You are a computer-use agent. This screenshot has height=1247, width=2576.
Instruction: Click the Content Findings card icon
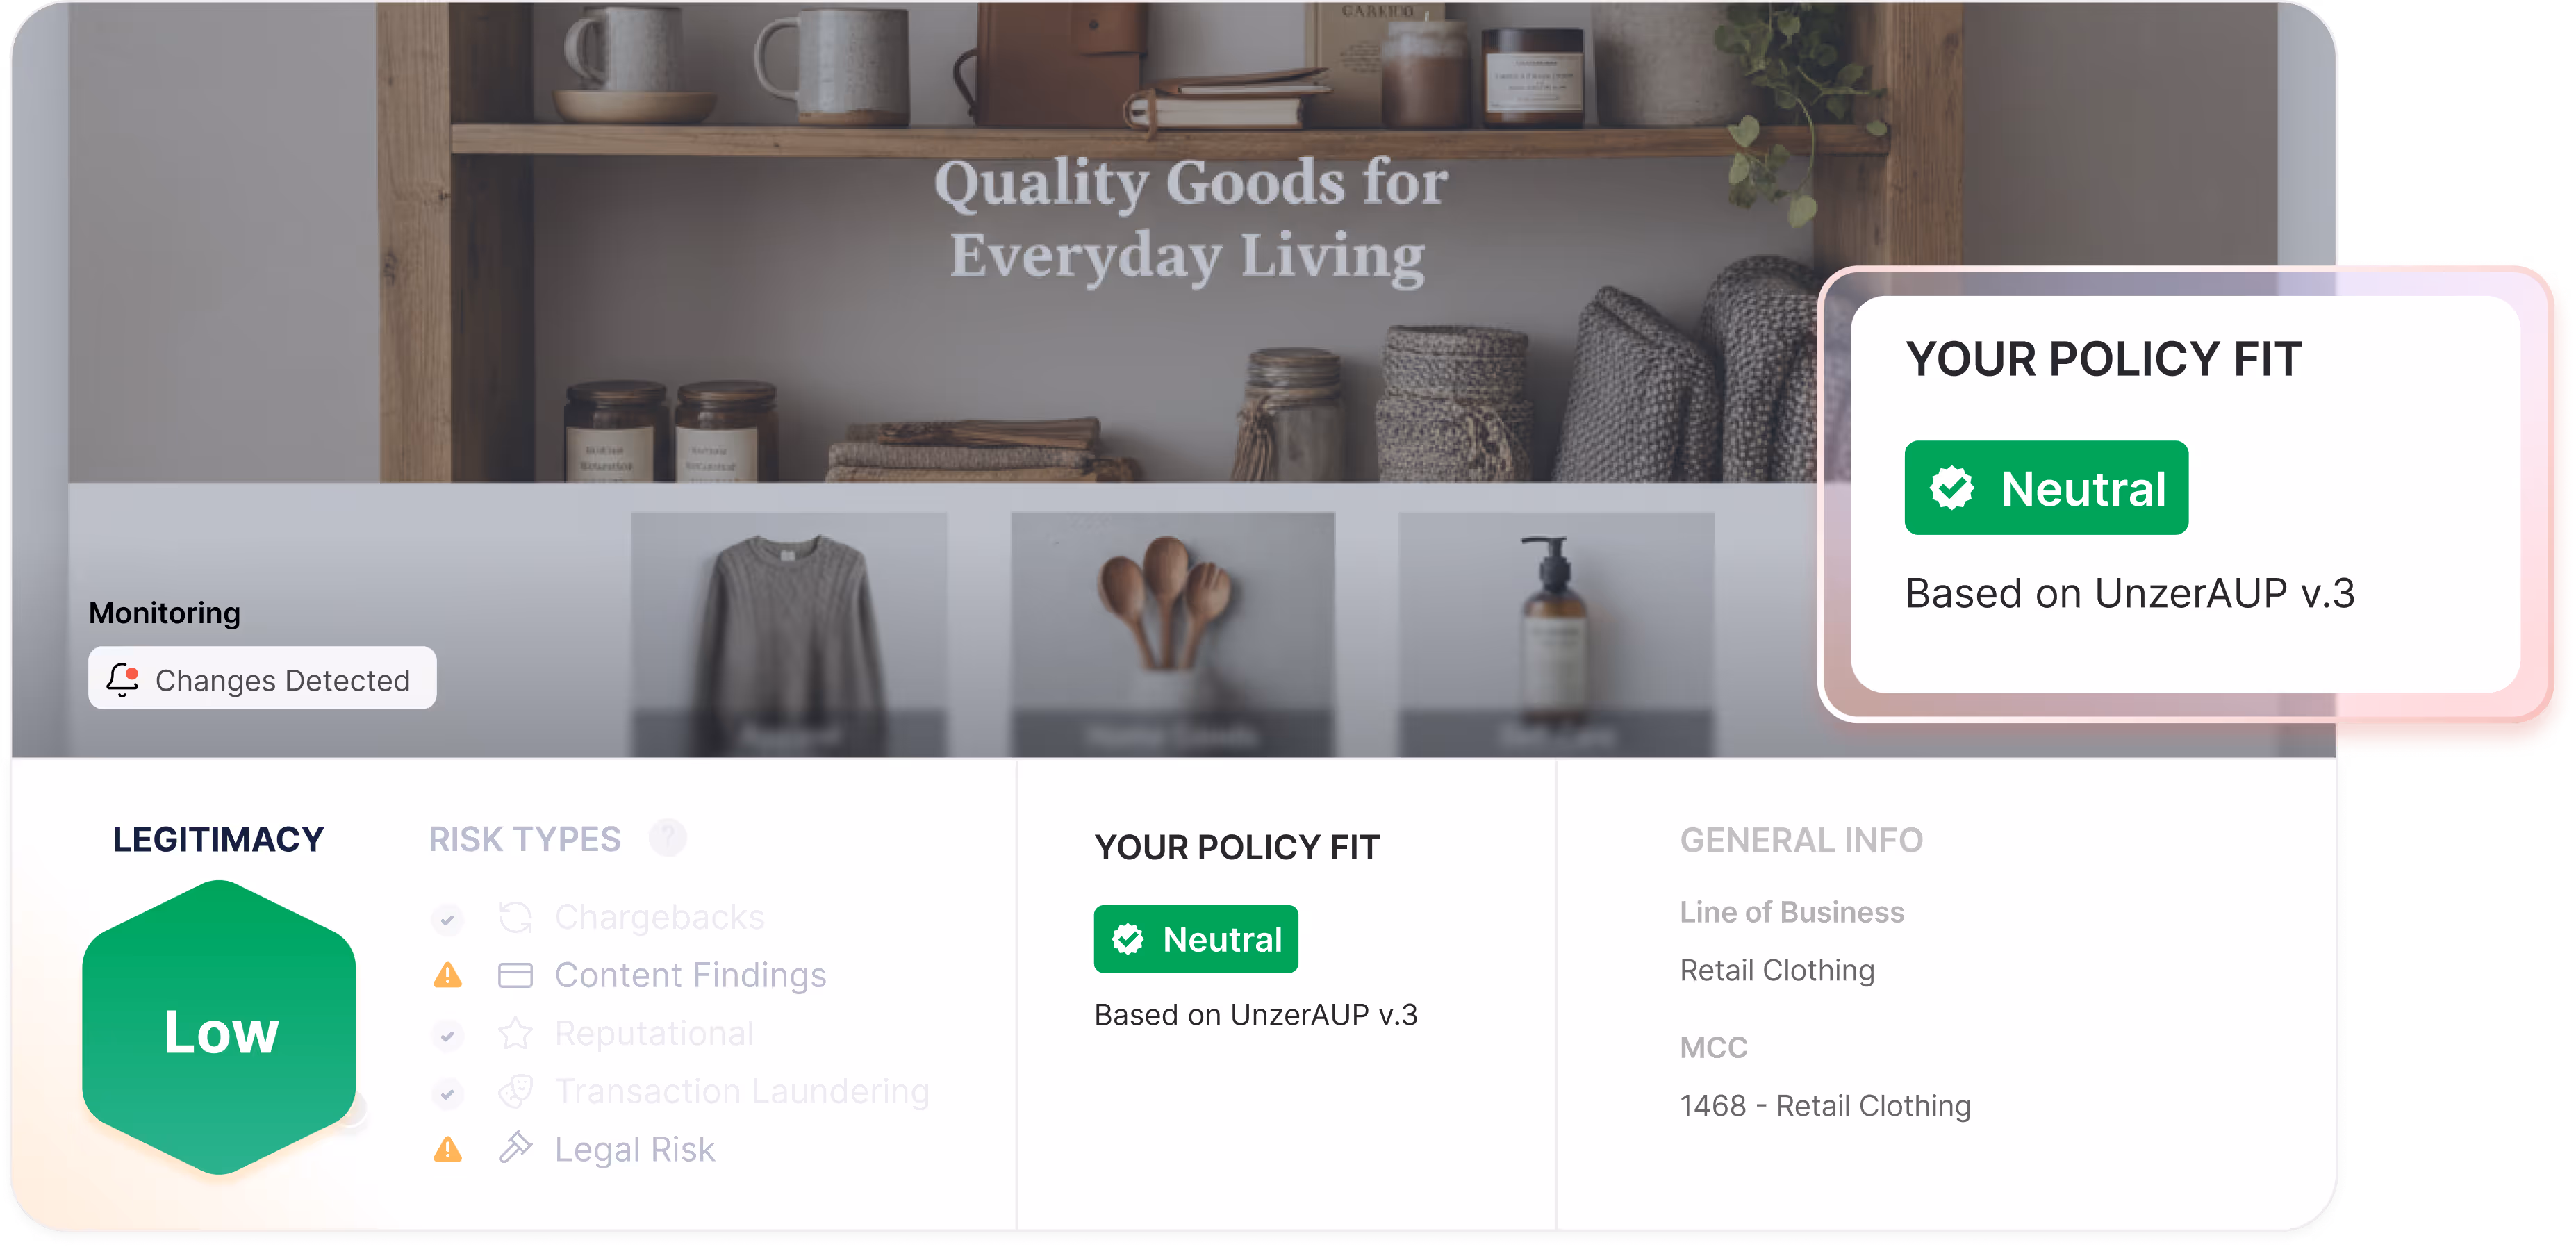point(515,975)
